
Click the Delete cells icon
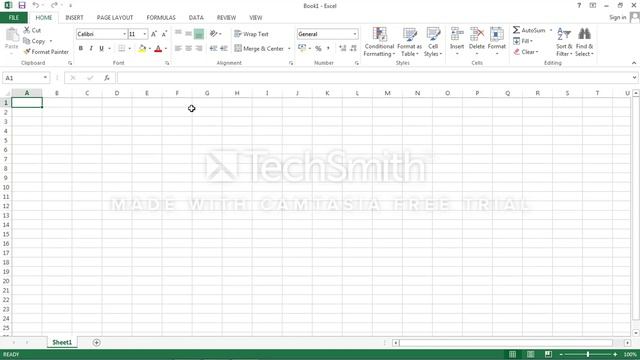[477, 35]
